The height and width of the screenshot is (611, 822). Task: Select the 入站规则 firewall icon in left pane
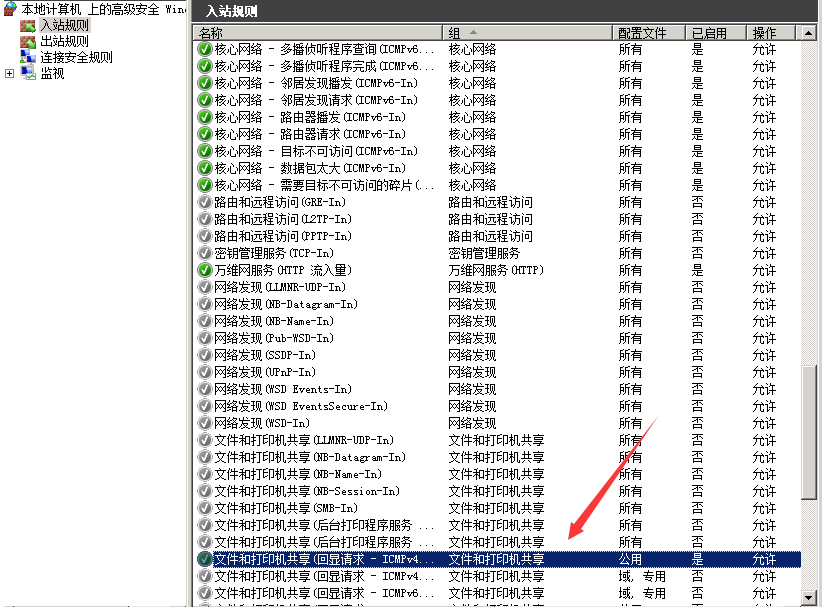point(27,25)
